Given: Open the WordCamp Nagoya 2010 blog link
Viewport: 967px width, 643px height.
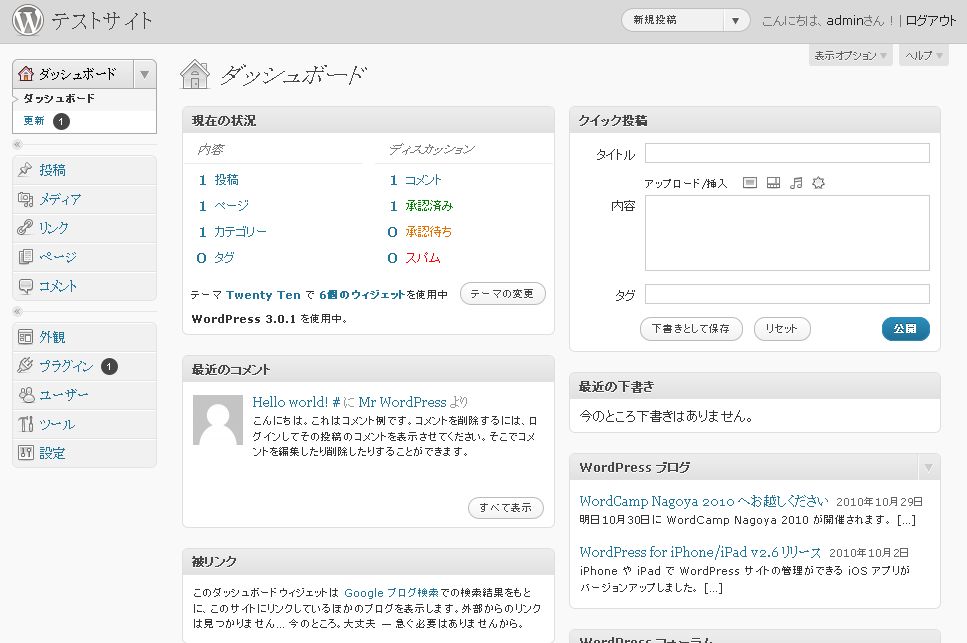Looking at the screenshot, I should coord(703,501).
